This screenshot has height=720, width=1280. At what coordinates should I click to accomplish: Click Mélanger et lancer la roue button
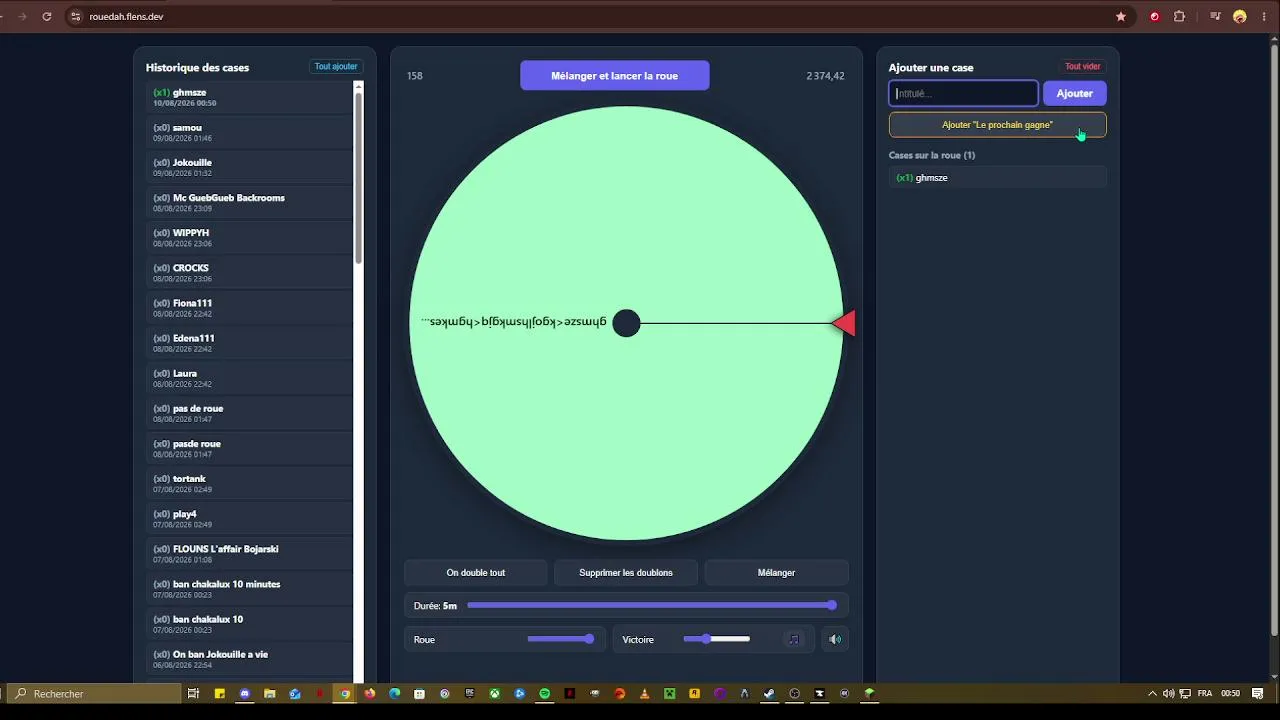click(x=615, y=75)
